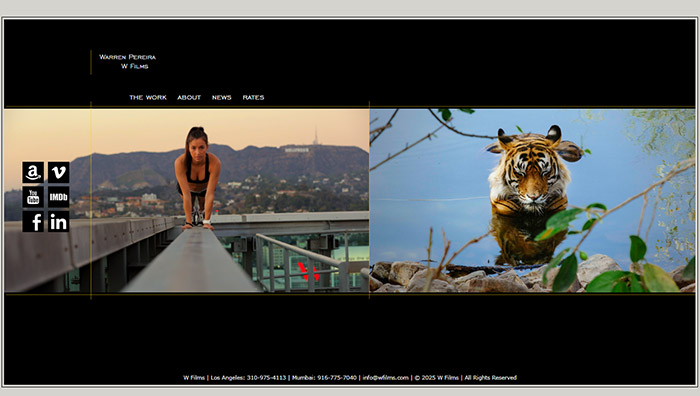Screen dimensions: 700x396
Task: Click the Warren Pereira W Films logo
Action: (x=127, y=62)
